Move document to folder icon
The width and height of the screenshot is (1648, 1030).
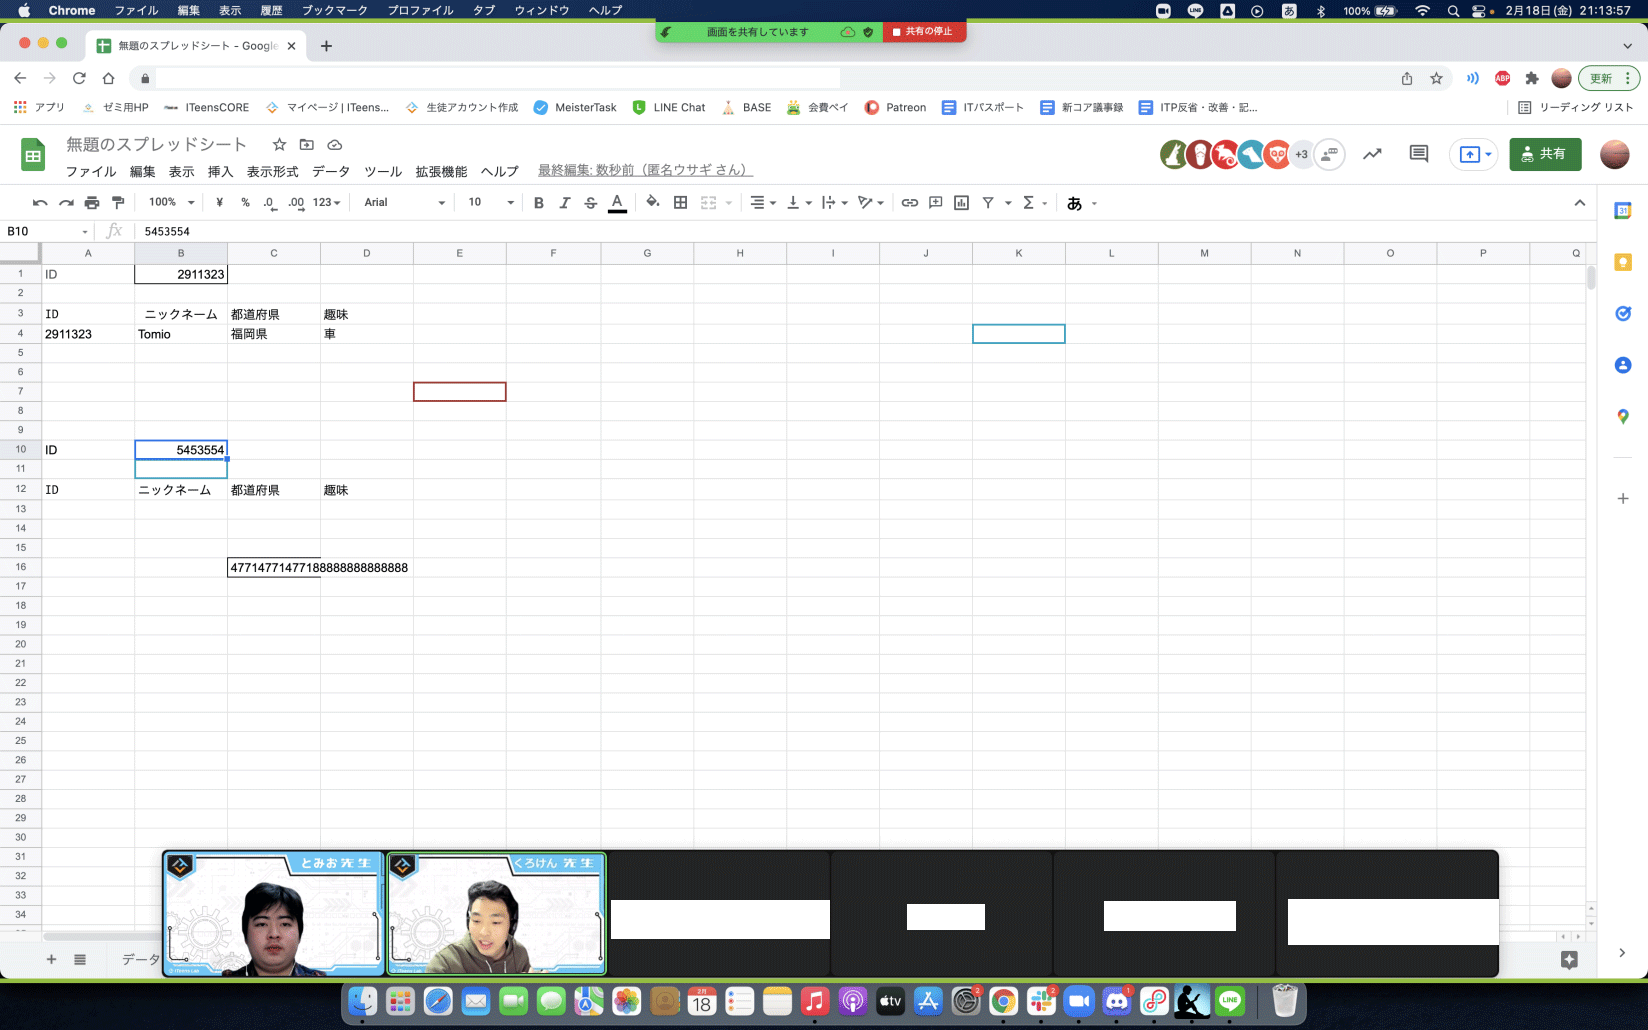(307, 145)
